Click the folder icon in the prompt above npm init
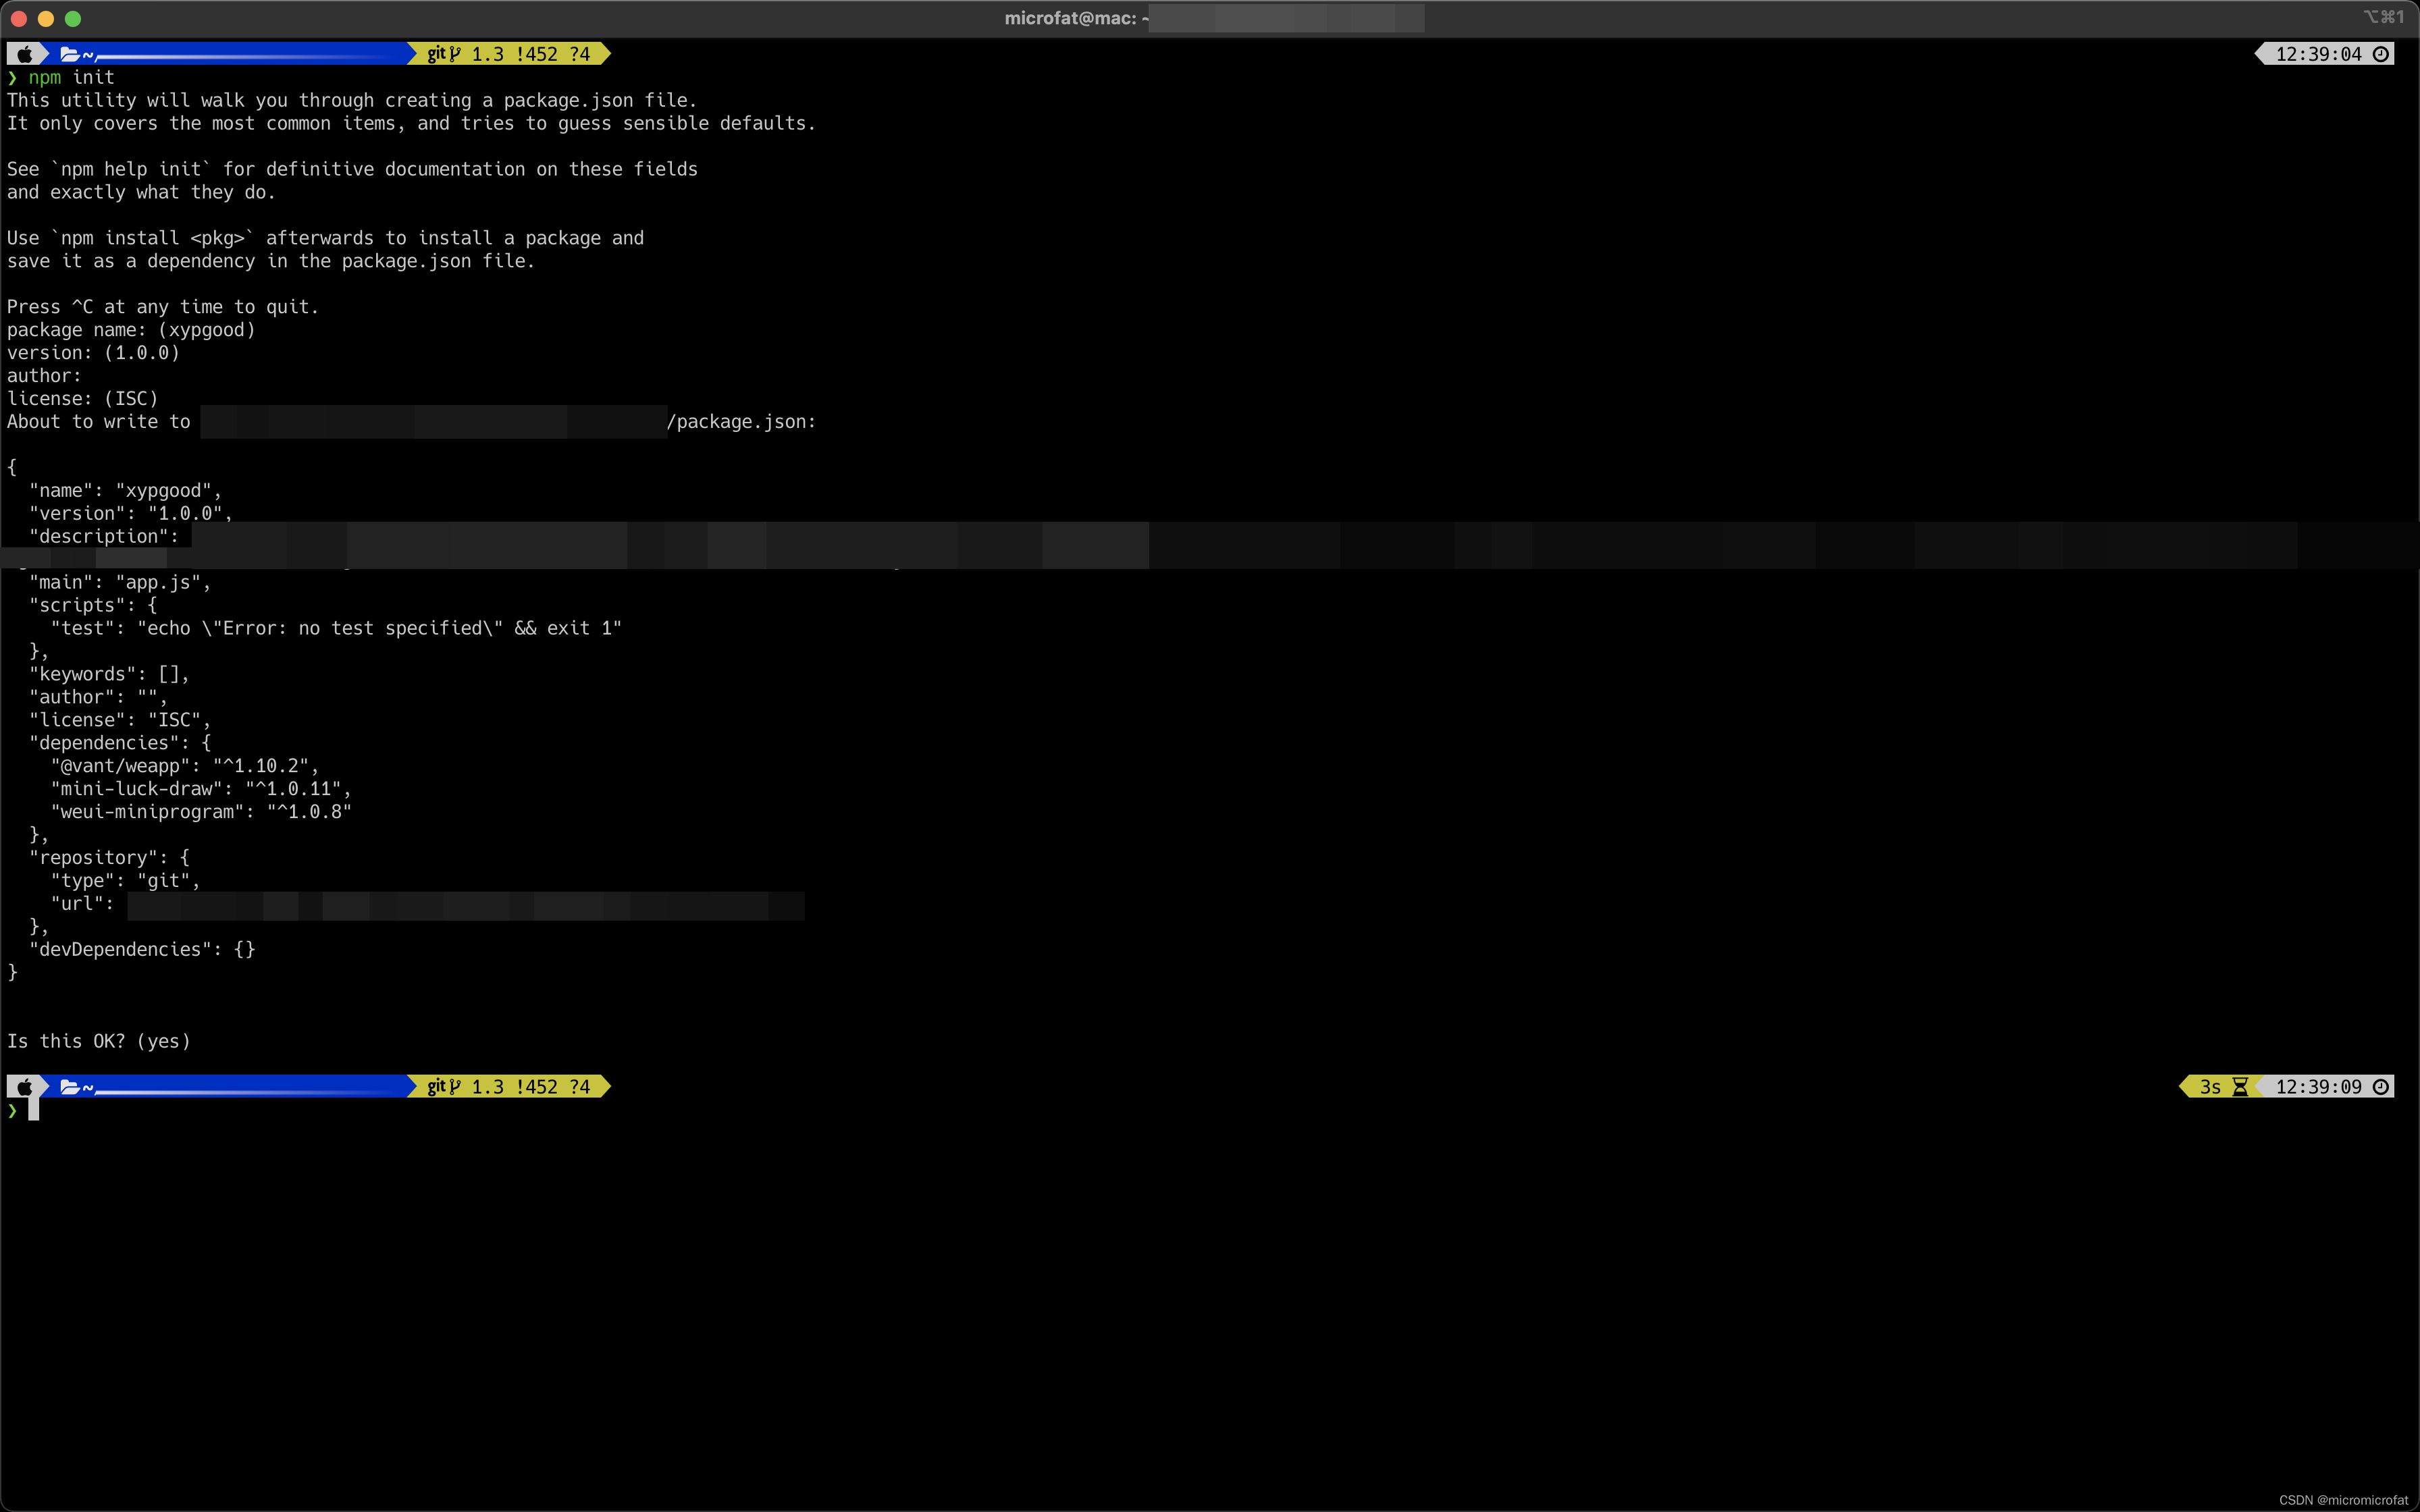Image resolution: width=2420 pixels, height=1512 pixels. 70,54
